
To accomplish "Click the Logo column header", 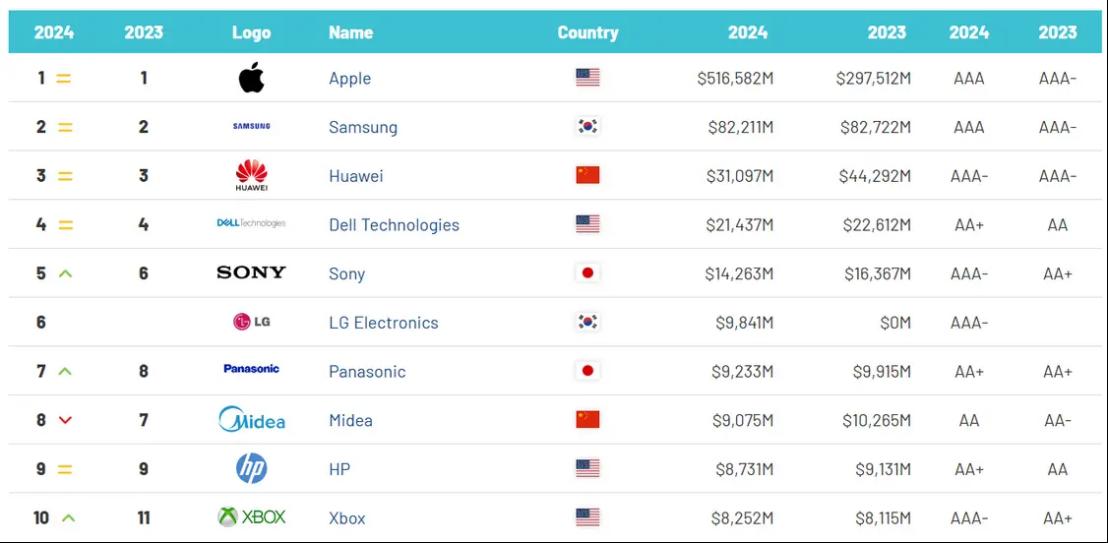I will 251,32.
